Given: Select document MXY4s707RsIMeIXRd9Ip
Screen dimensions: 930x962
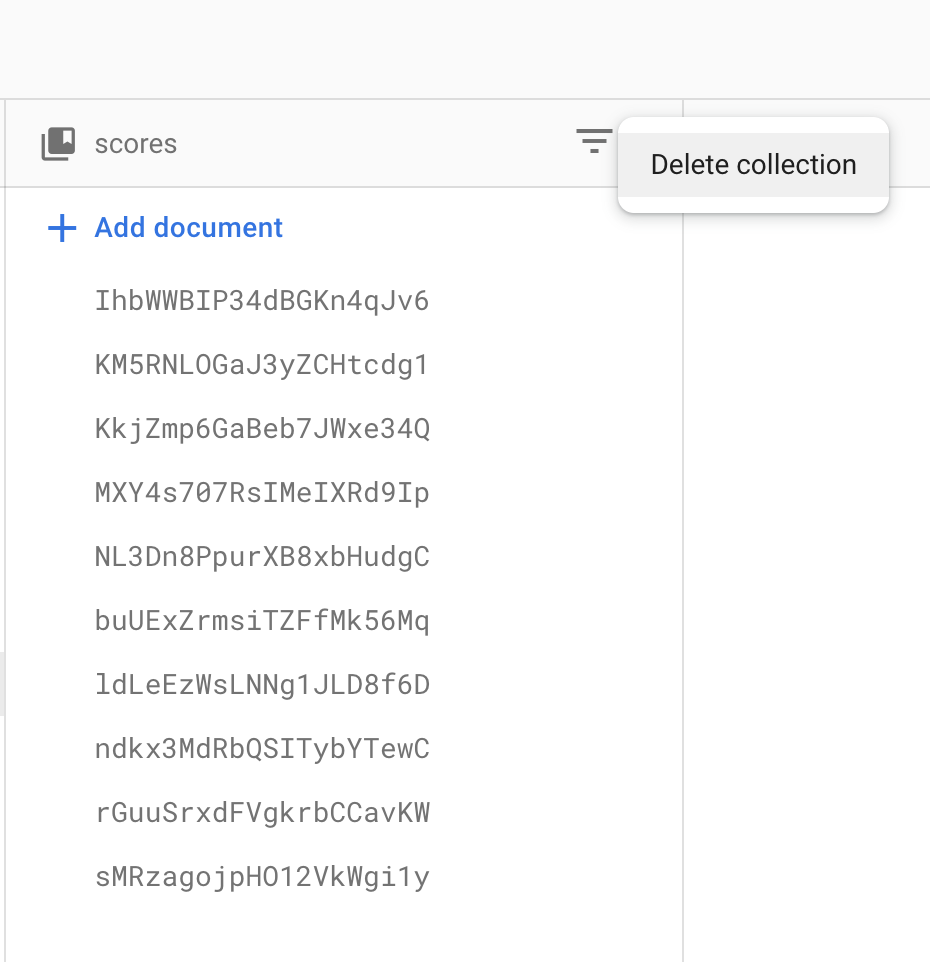Looking at the screenshot, I should coord(262,492).
